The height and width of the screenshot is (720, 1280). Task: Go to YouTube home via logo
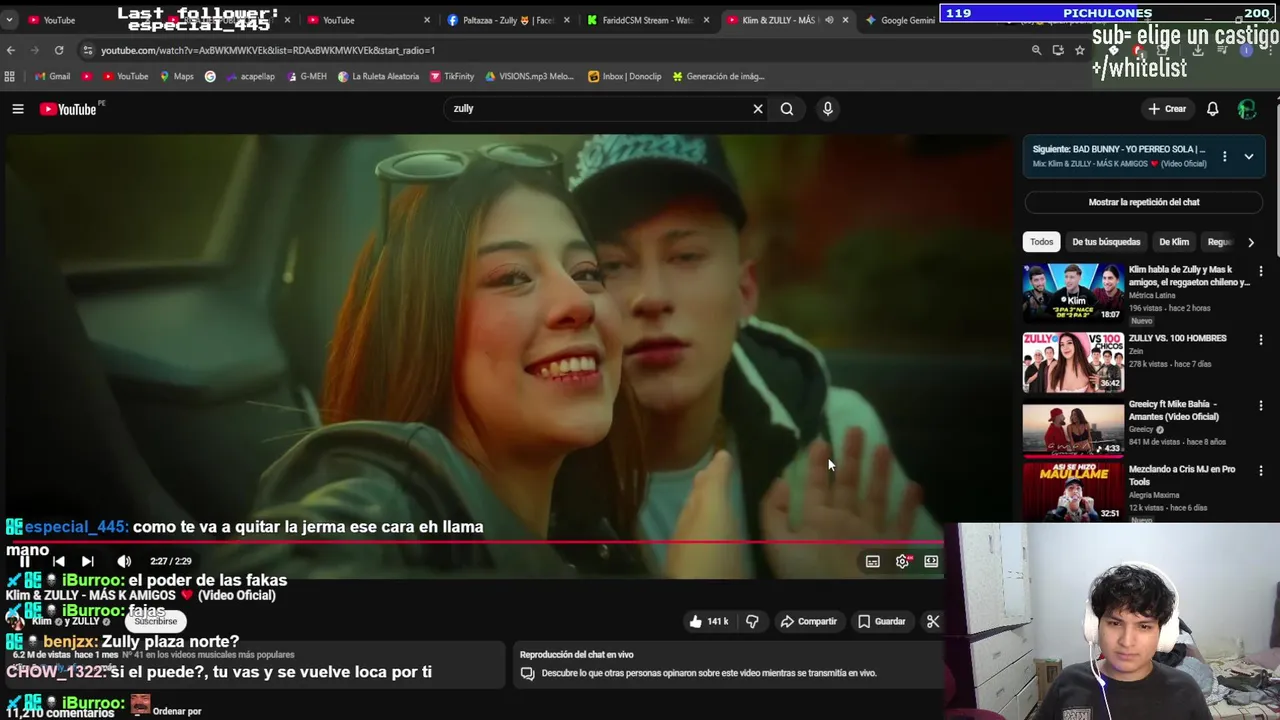(x=68, y=109)
